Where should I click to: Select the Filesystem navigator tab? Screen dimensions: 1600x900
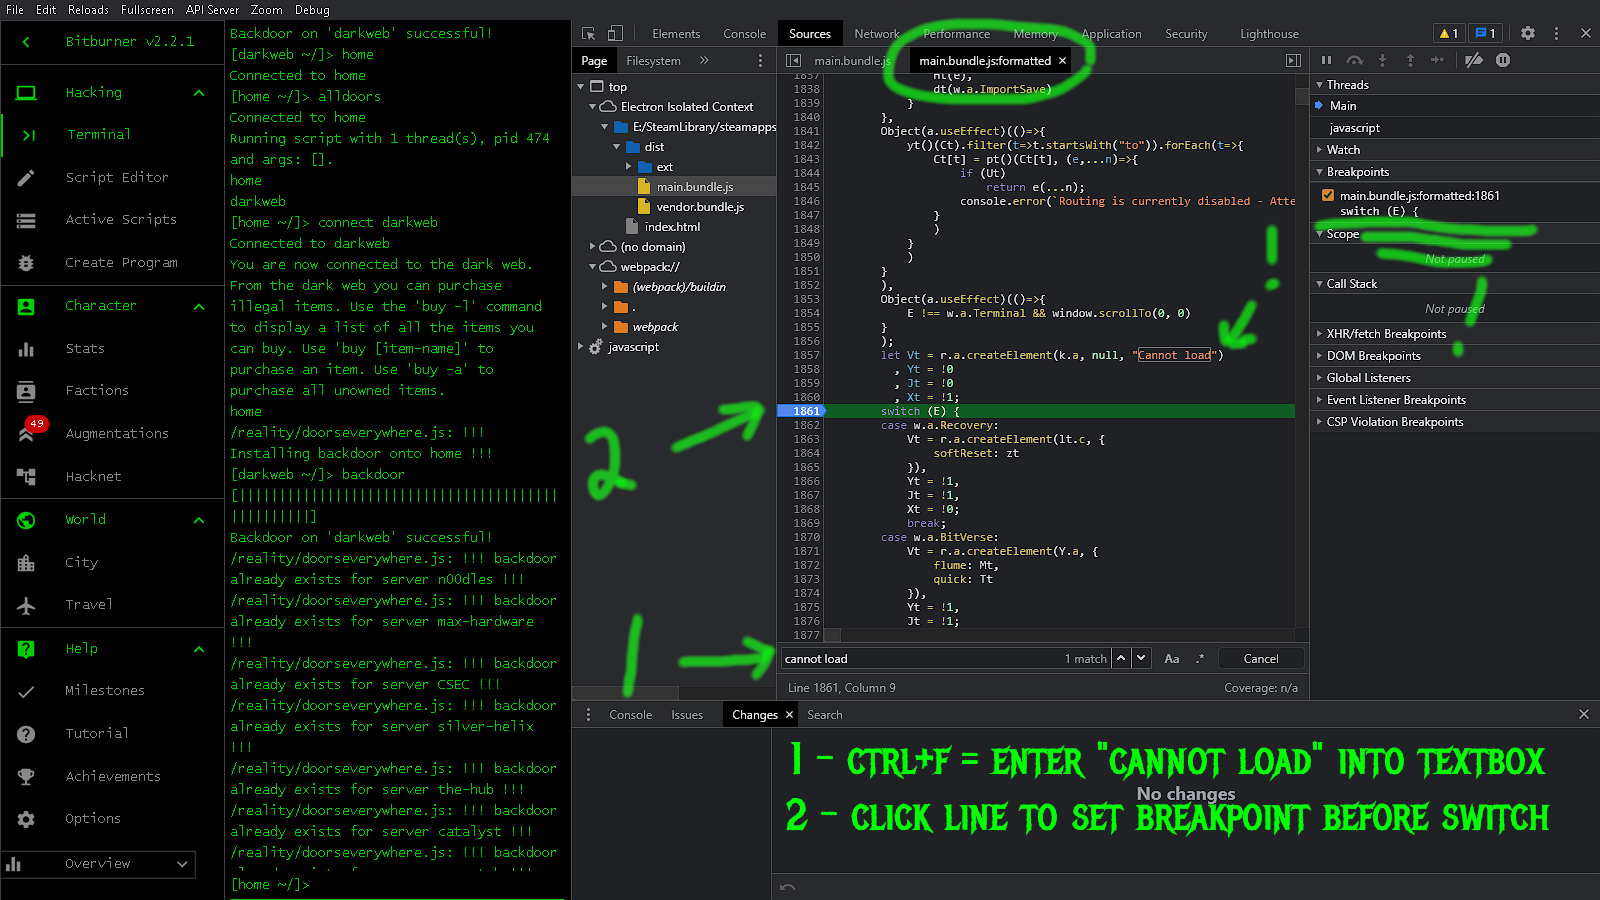[653, 61]
